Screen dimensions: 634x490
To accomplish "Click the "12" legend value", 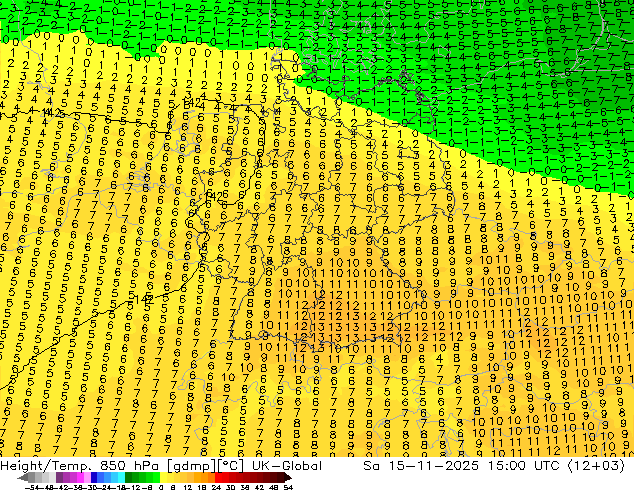I will (x=188, y=487).
